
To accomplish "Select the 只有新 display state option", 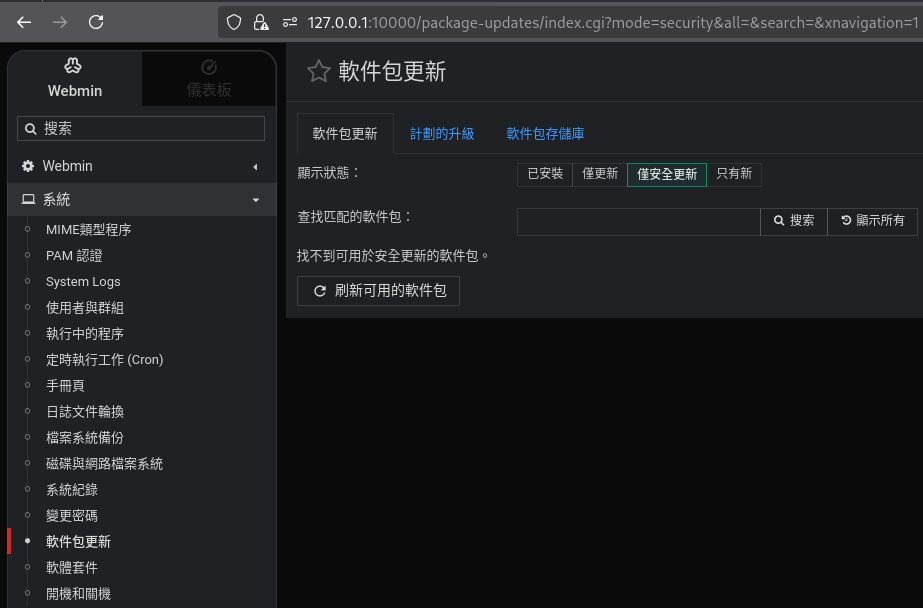I will pyautogui.click(x=734, y=174).
